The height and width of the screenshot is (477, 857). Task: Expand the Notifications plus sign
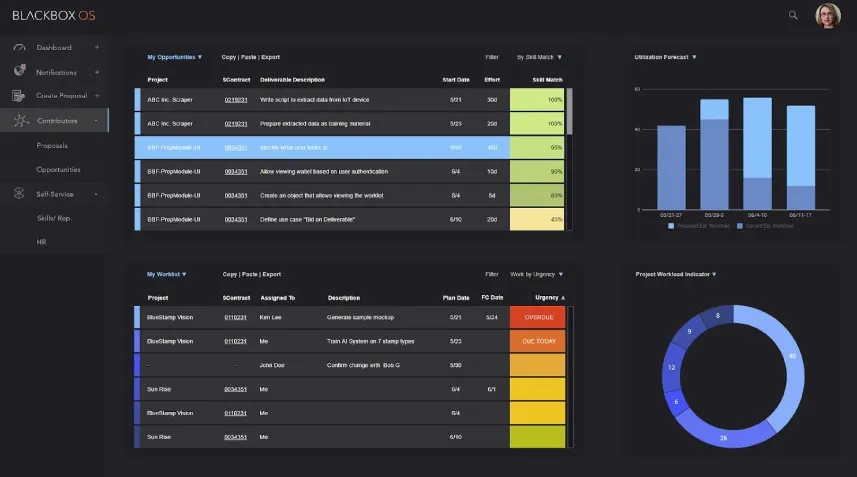[x=97, y=72]
